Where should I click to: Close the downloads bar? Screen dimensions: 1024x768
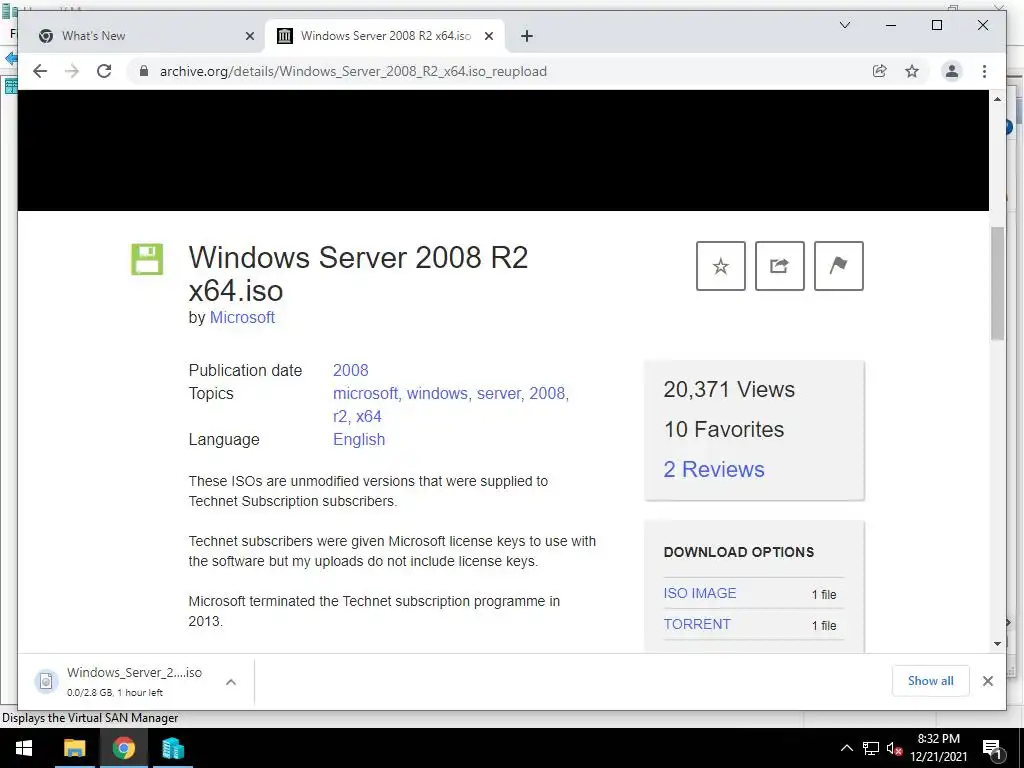[x=987, y=681]
